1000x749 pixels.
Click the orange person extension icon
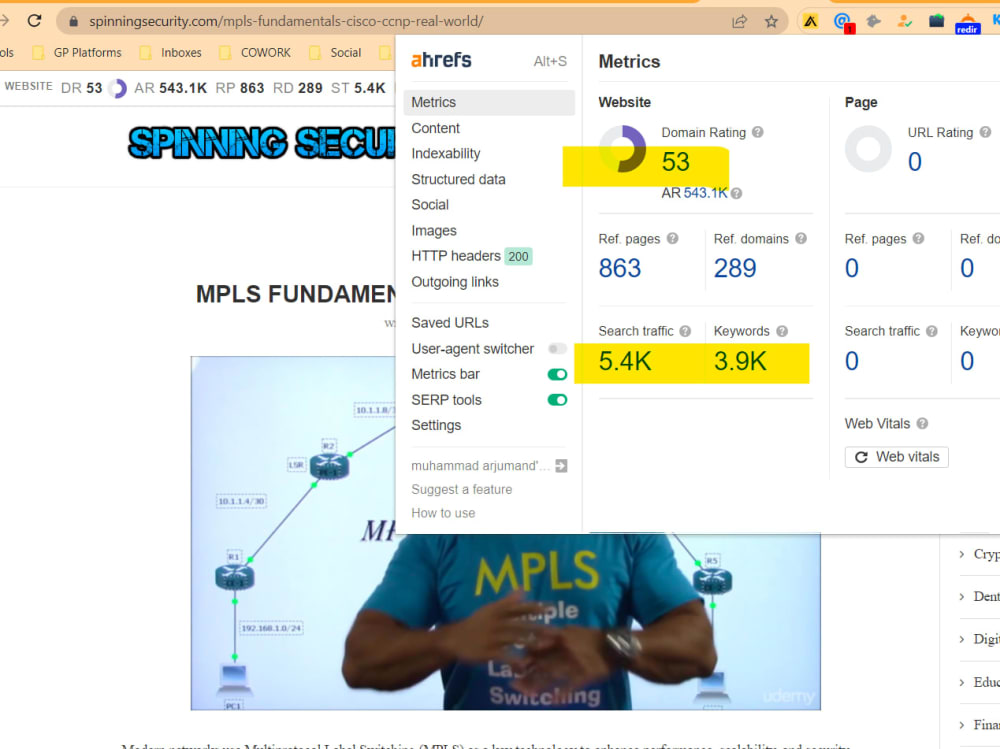(x=904, y=22)
